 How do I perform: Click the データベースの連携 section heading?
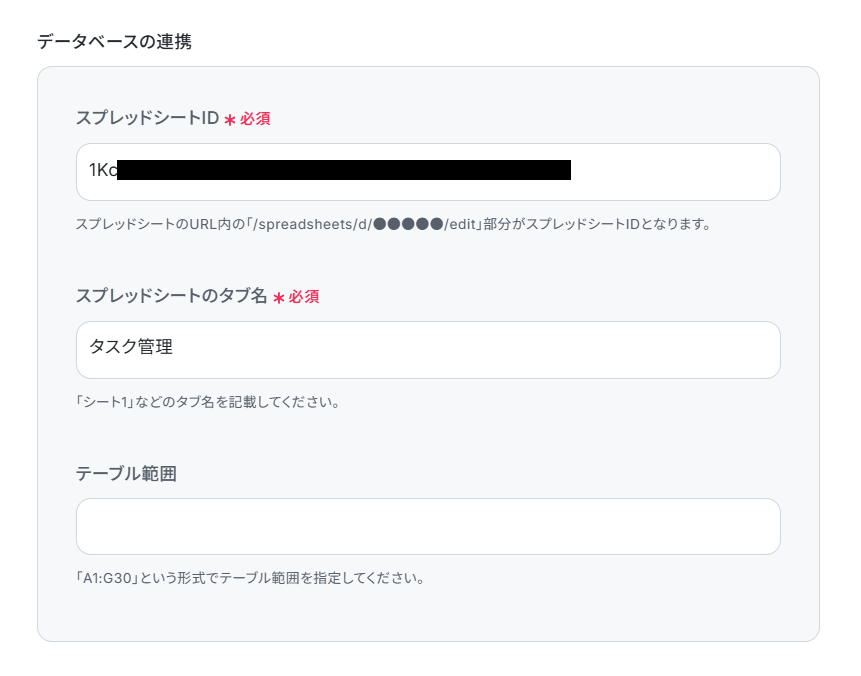point(114,42)
